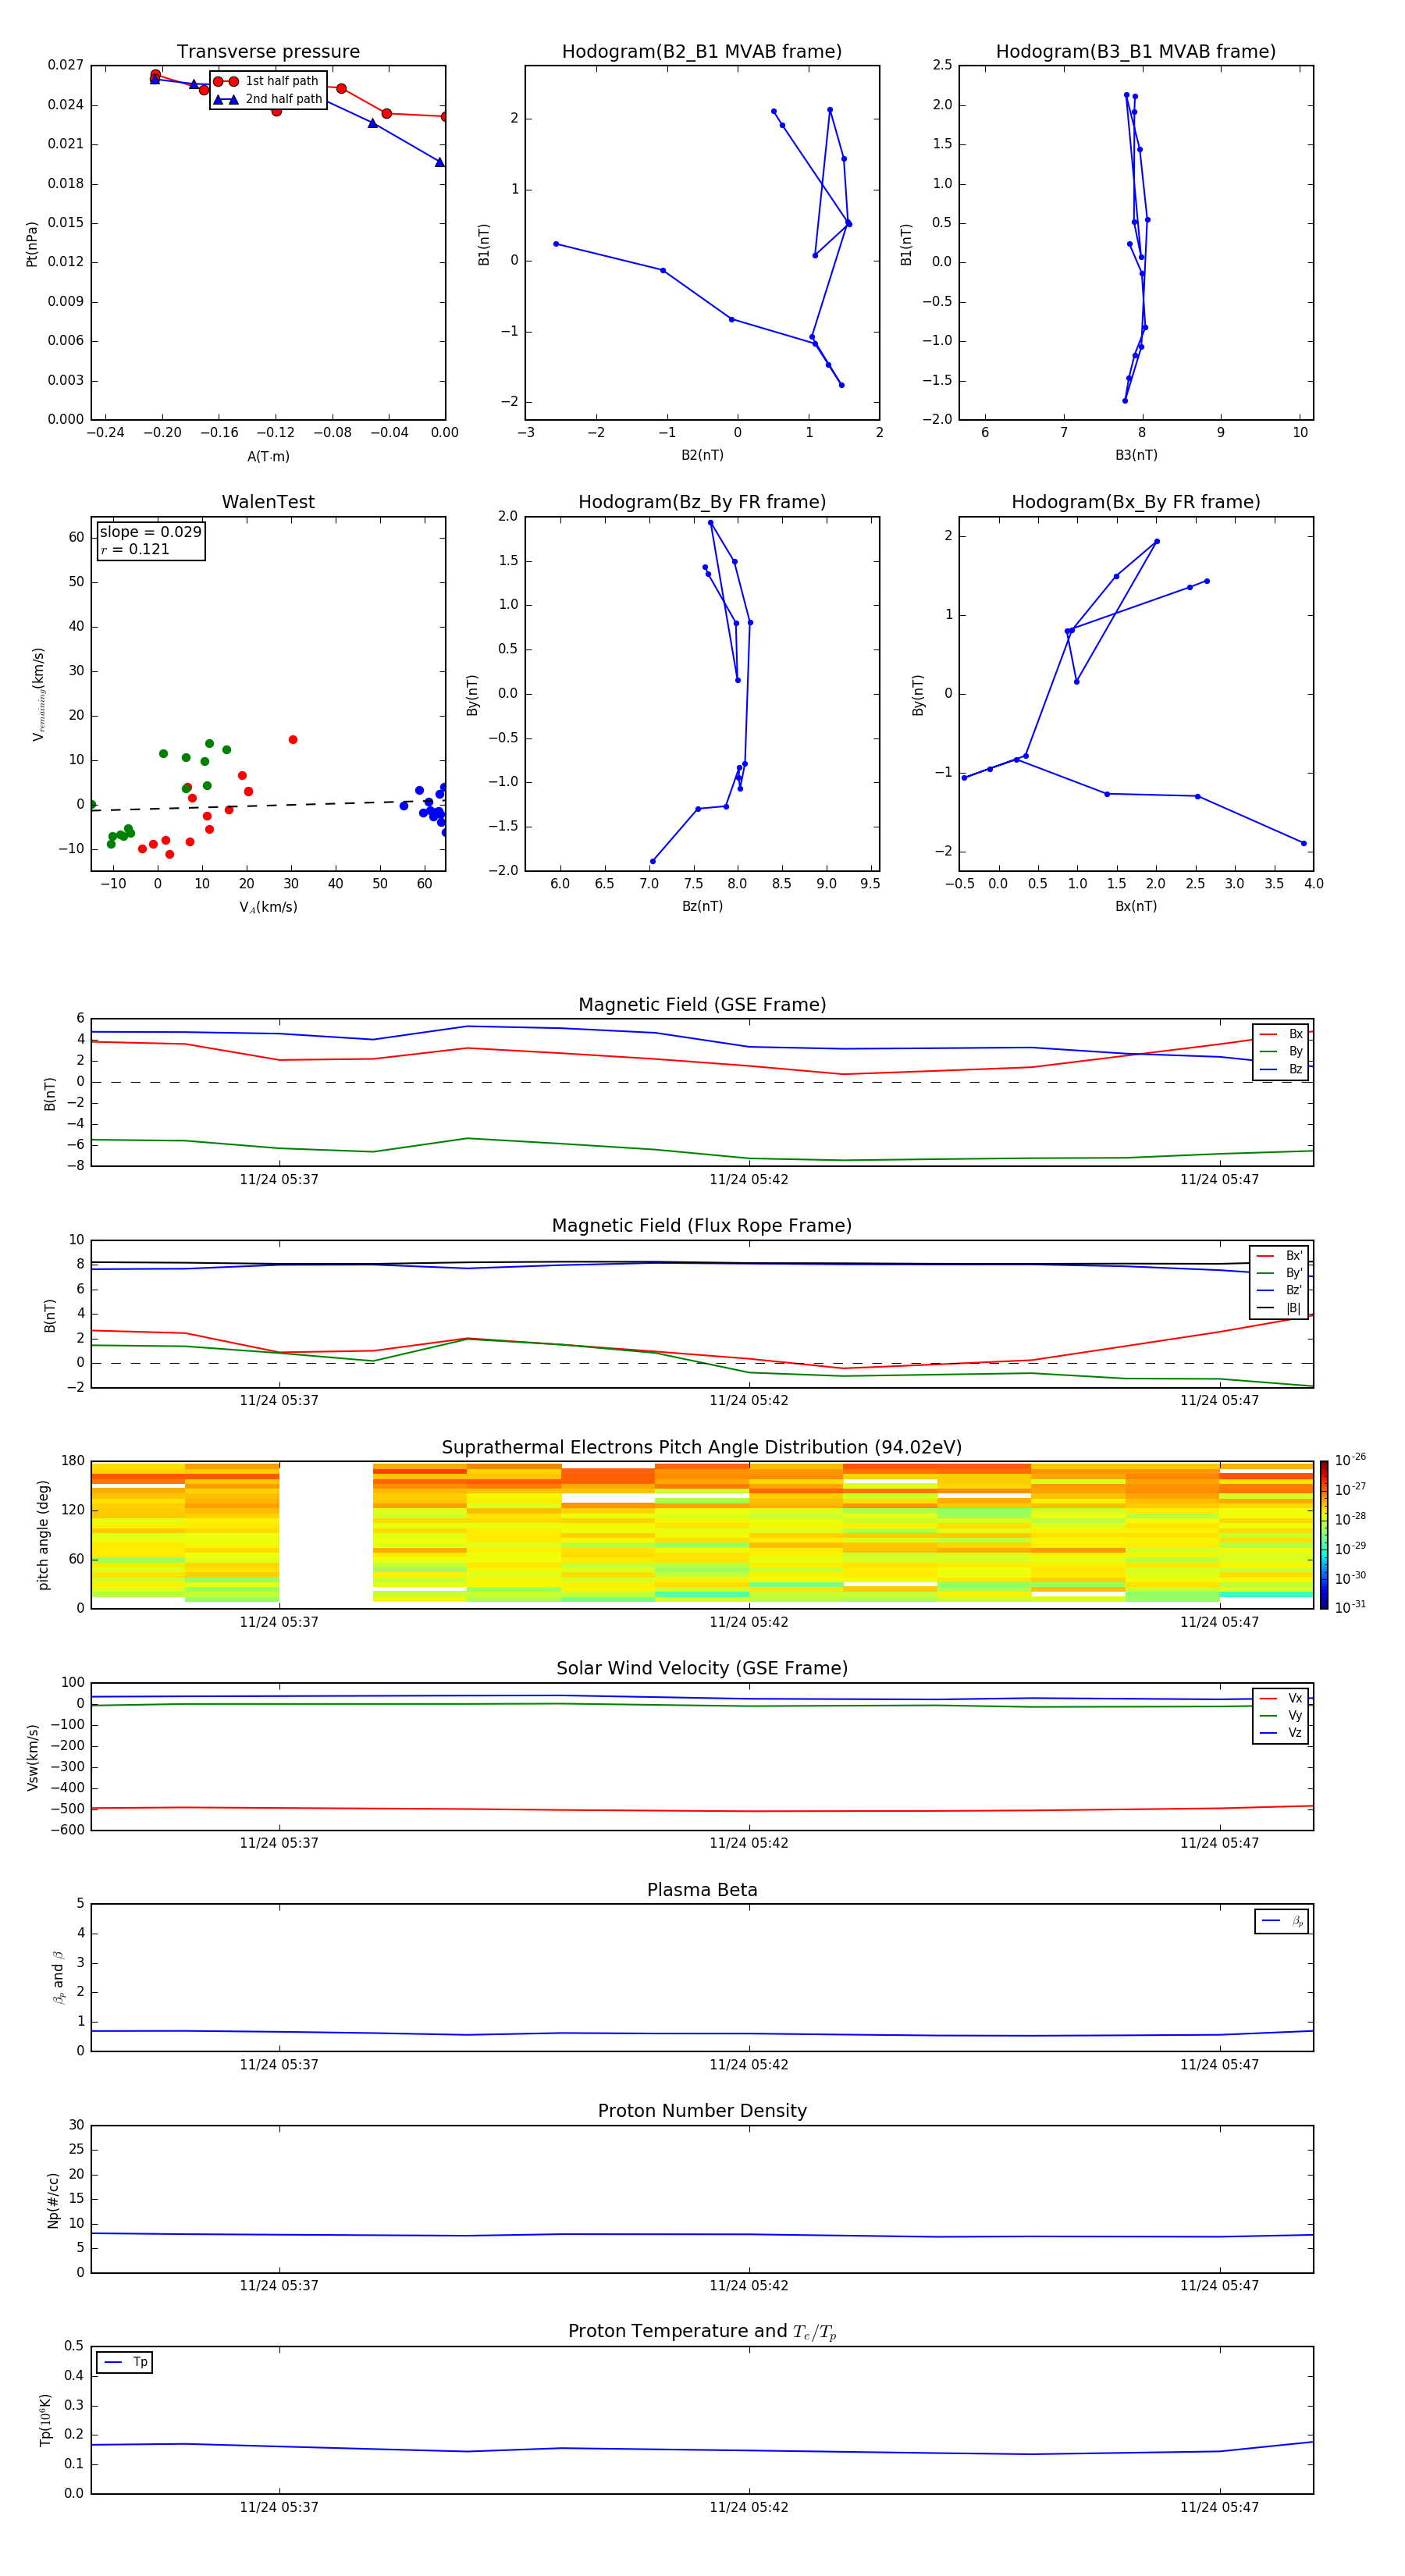This screenshot has height=2576, width=1405.
Task: Click the 'Vx' legend entry
Action: pos(1281,1698)
